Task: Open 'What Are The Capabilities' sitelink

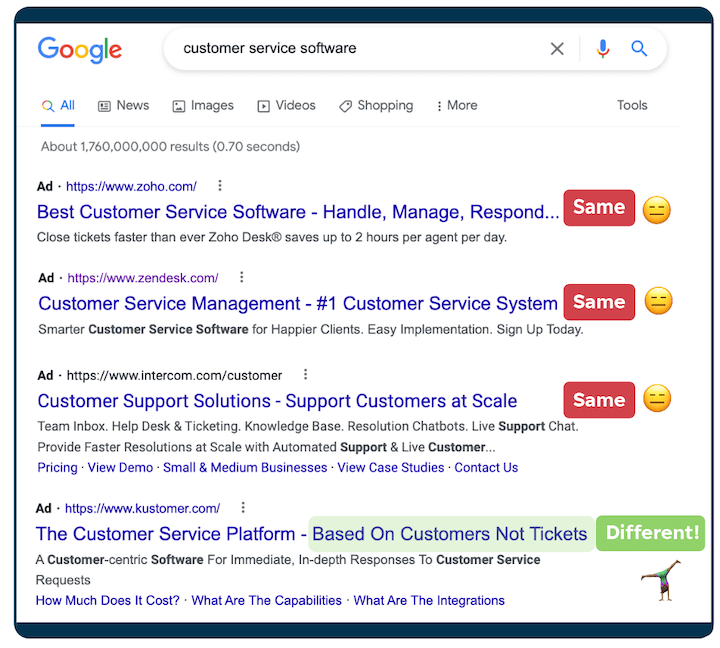Action: coord(267,600)
